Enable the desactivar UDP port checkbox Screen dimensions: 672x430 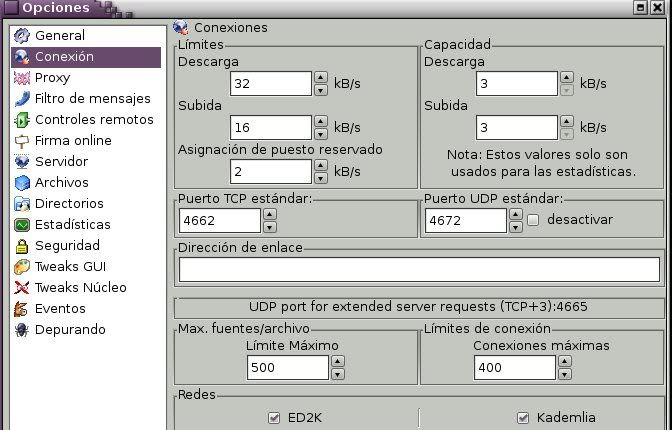point(533,220)
